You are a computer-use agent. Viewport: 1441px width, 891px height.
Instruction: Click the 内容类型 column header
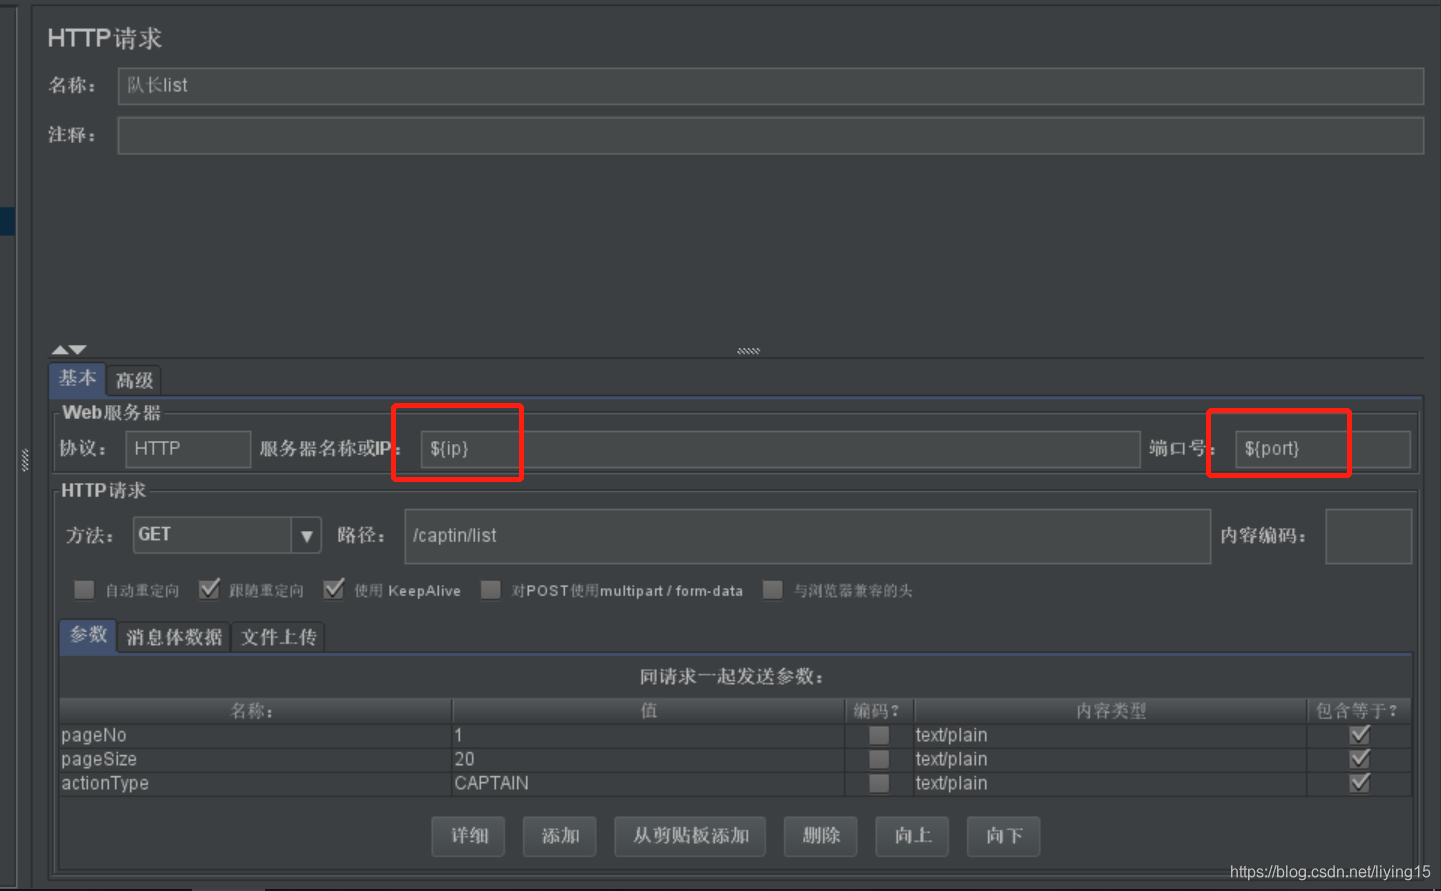(x=1110, y=711)
